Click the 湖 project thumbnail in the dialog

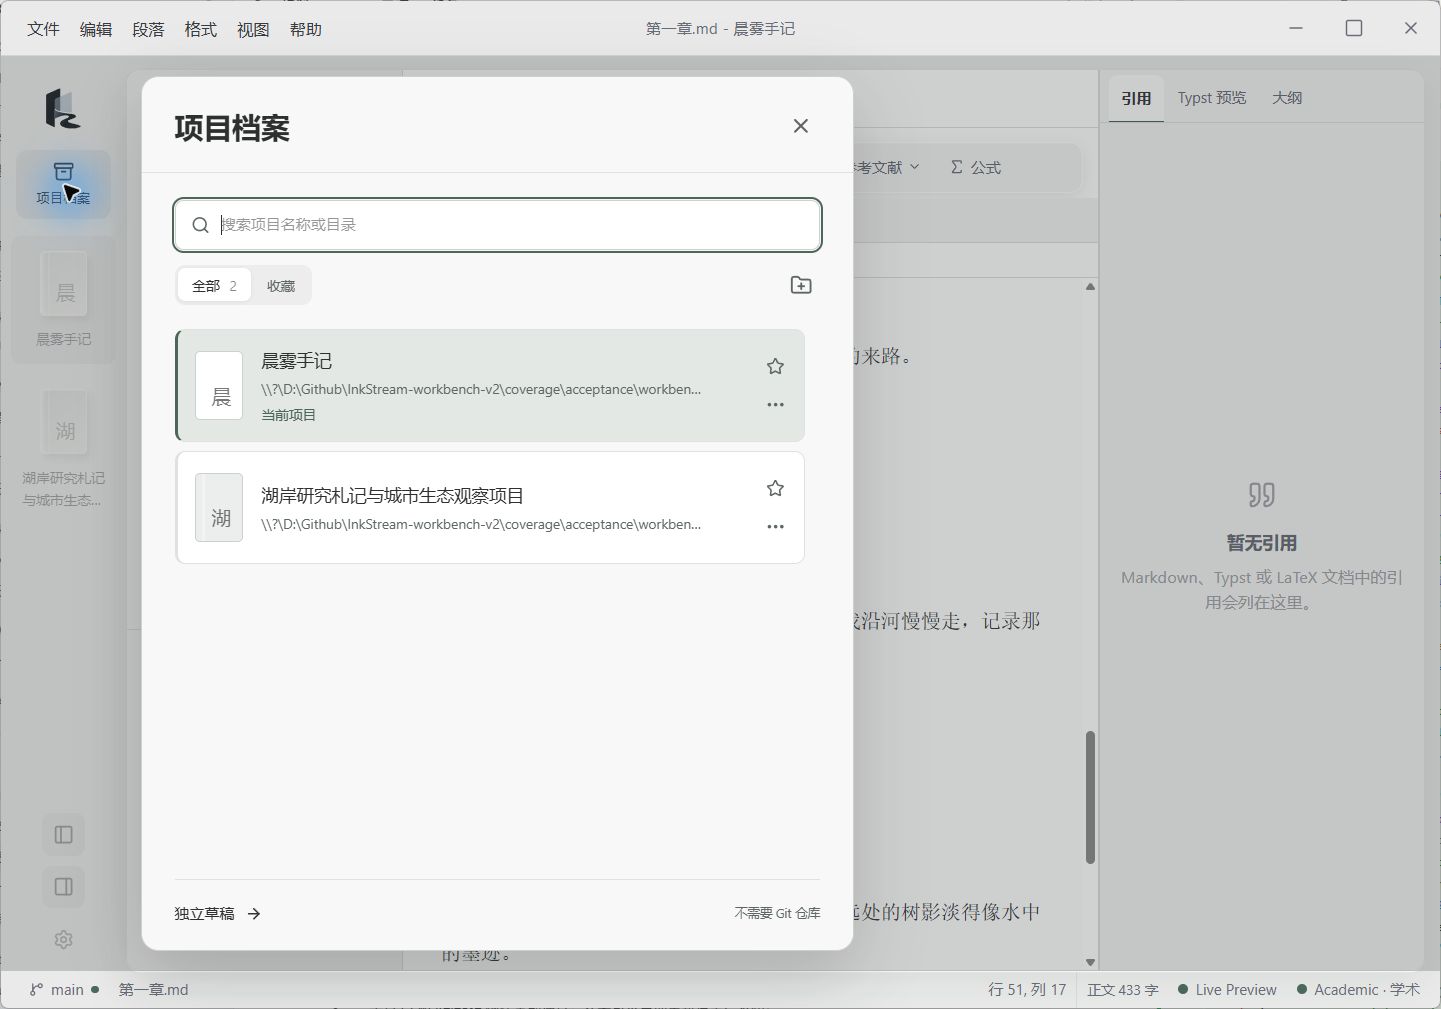(x=219, y=507)
